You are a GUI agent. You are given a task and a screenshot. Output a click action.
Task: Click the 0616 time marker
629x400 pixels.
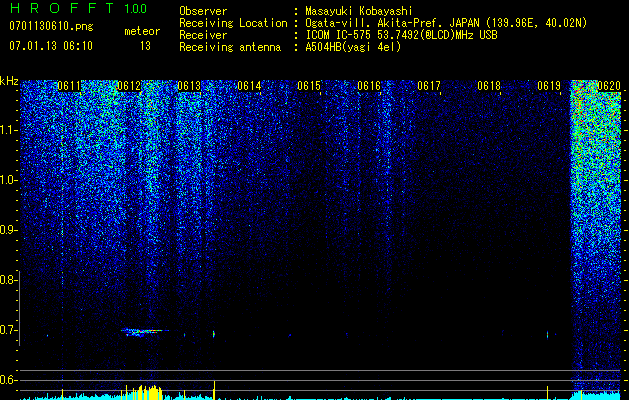click(369, 86)
